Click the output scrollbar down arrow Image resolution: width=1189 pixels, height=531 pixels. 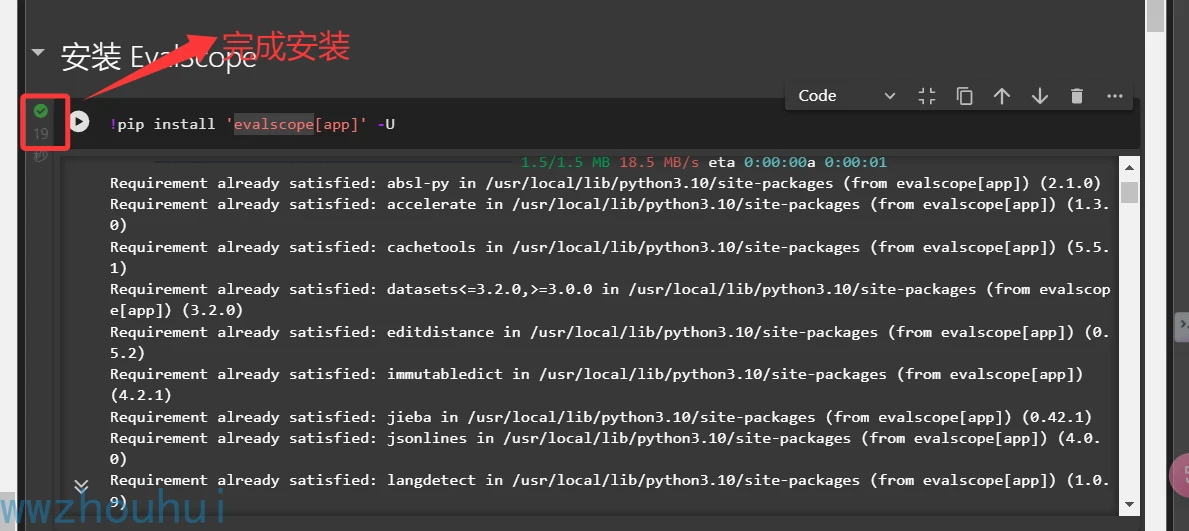pyautogui.click(x=1129, y=504)
